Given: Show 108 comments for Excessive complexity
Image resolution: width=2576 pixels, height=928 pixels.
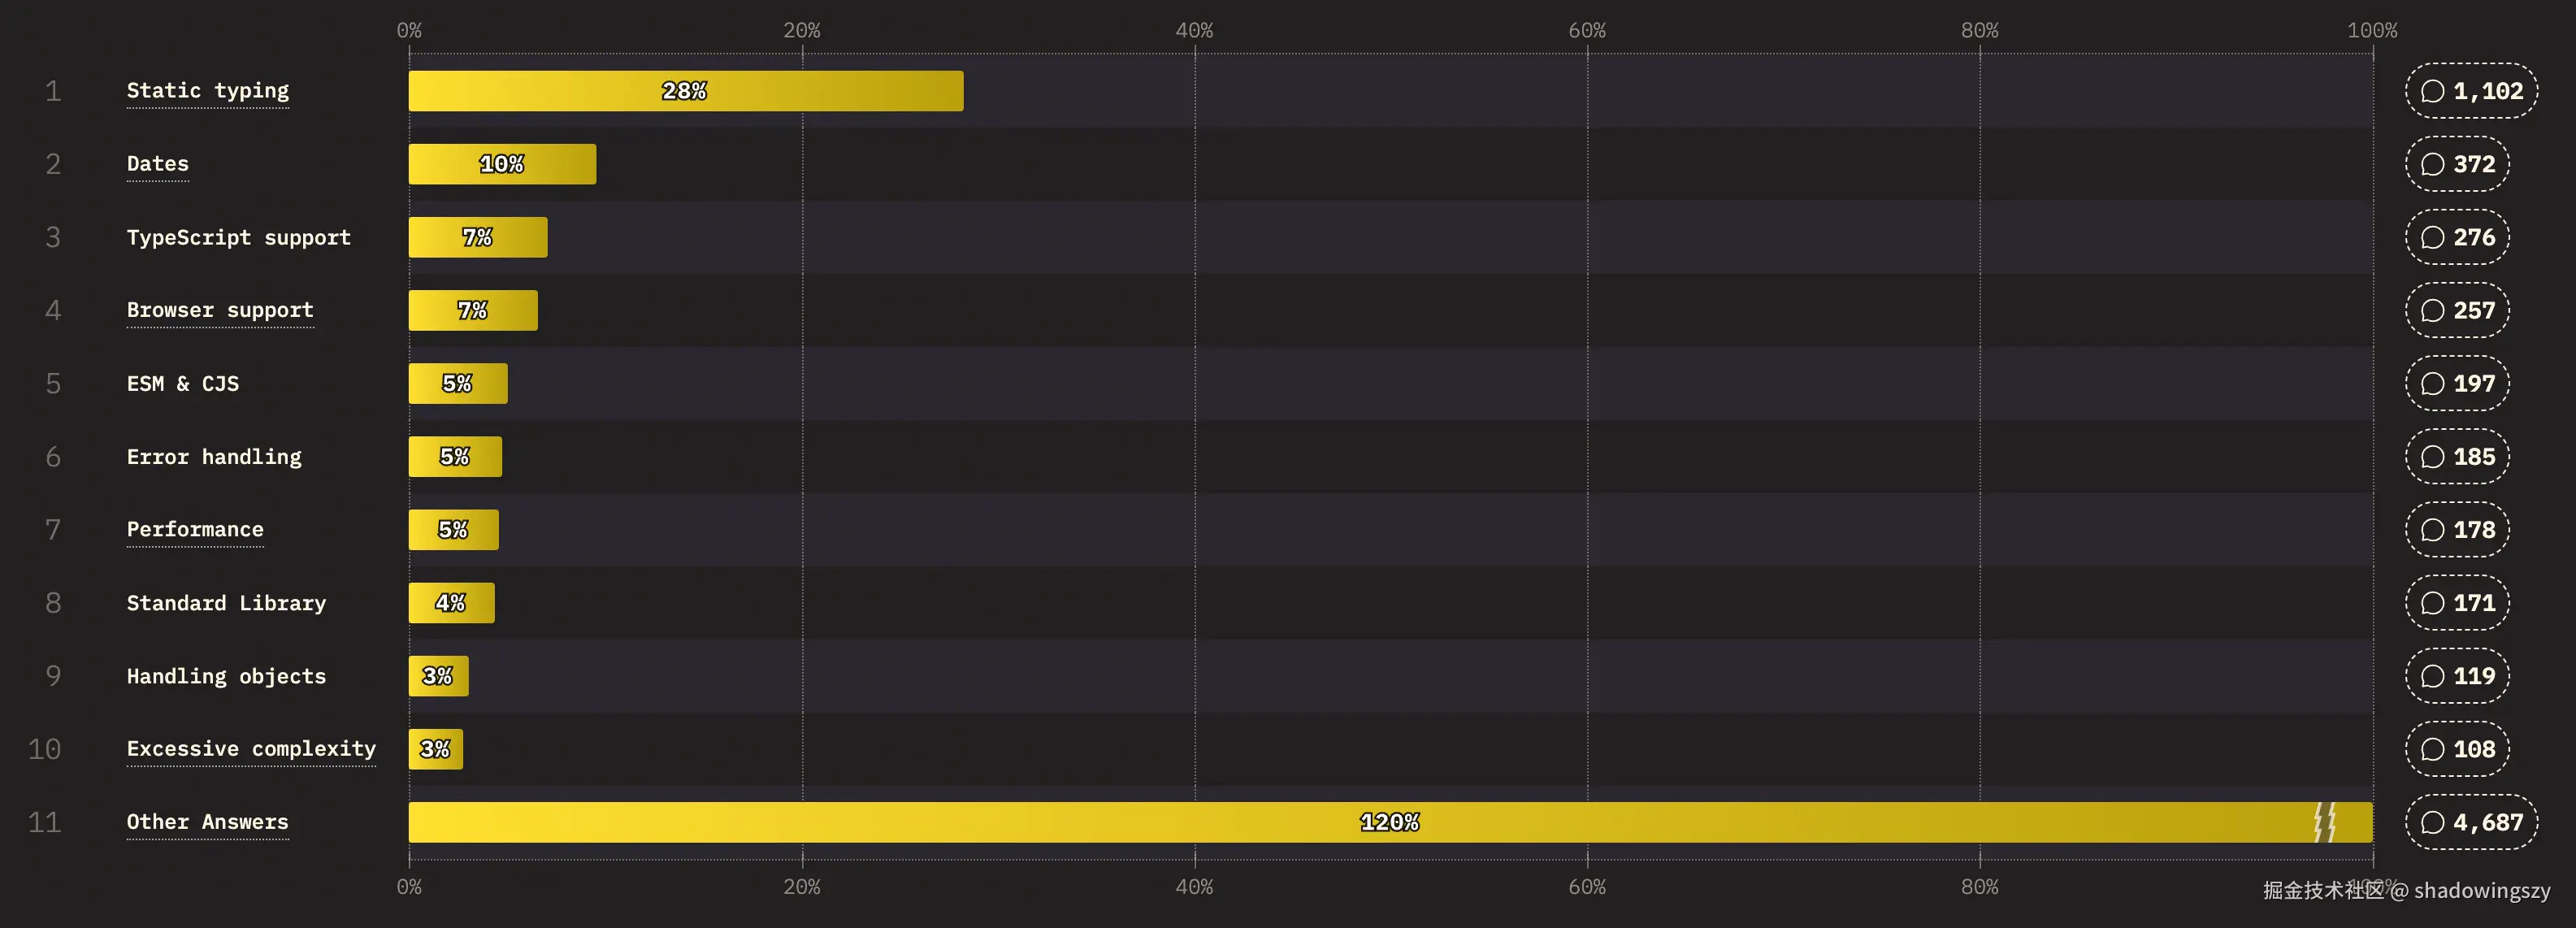Looking at the screenshot, I should 2457,749.
